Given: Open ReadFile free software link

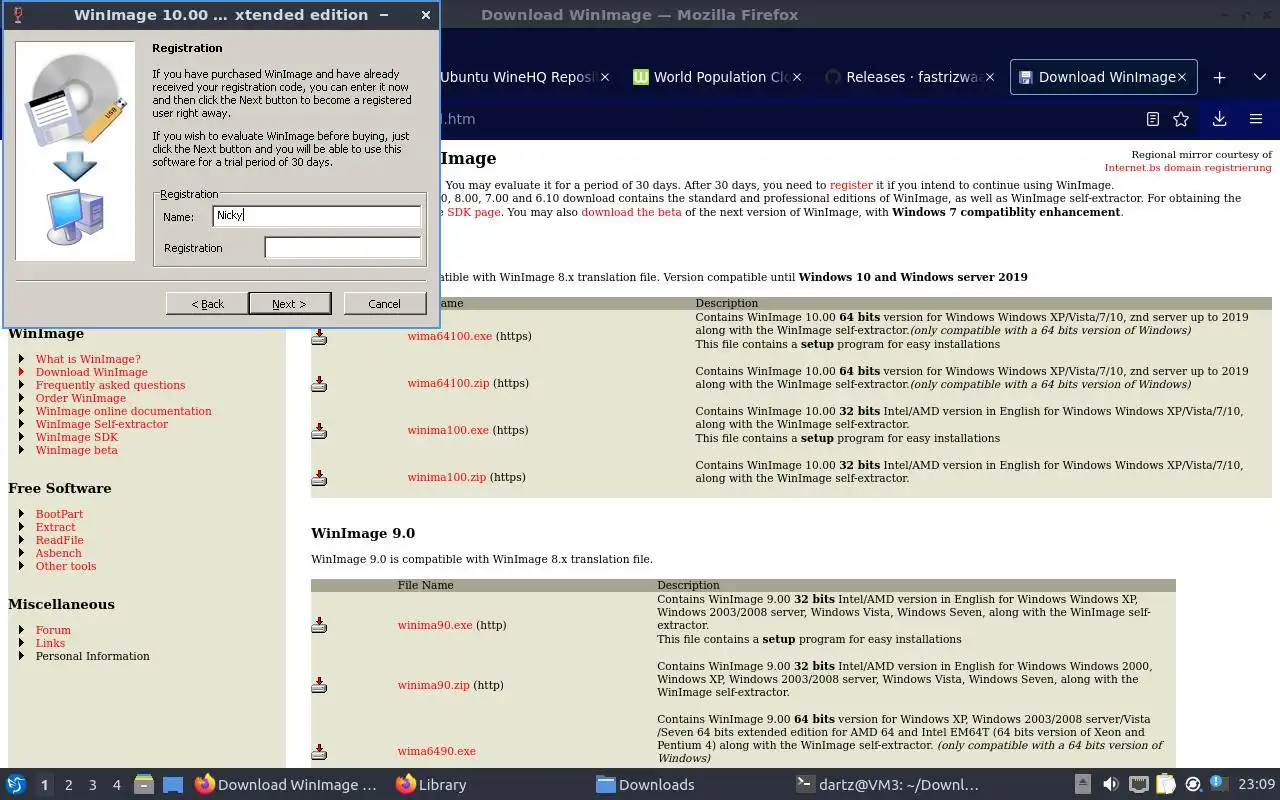Looking at the screenshot, I should coord(60,540).
